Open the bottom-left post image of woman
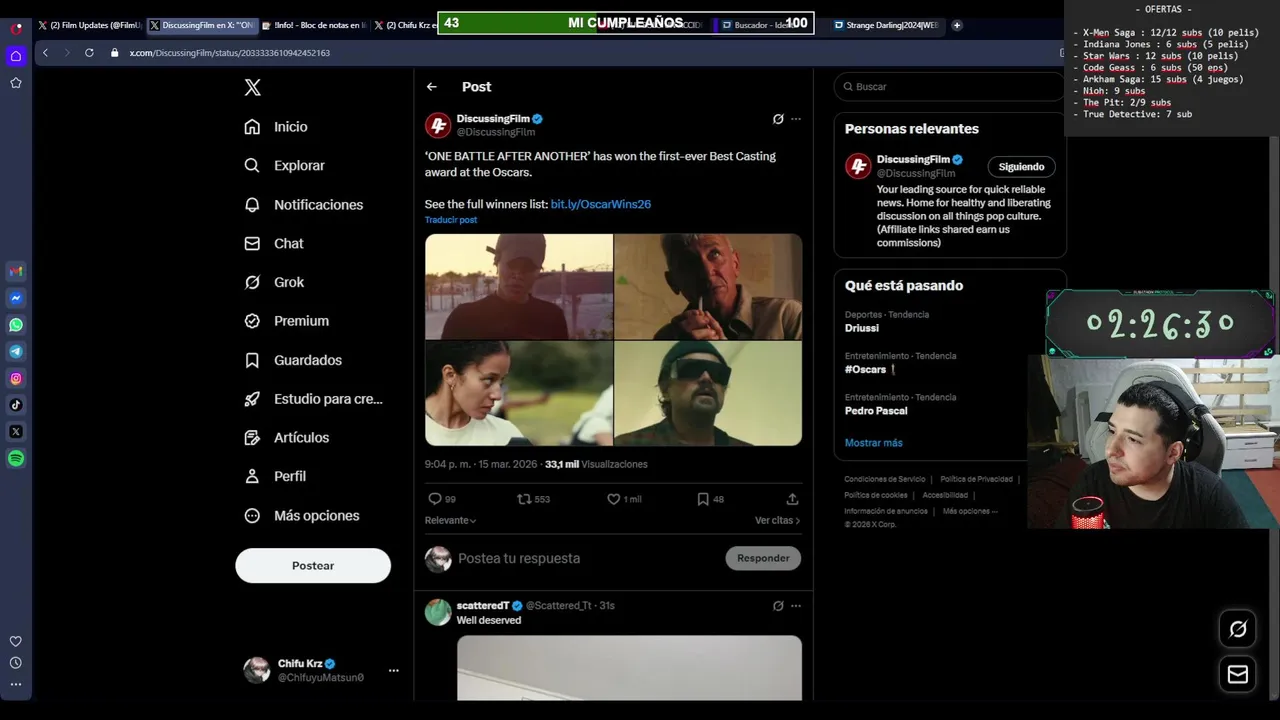The height and width of the screenshot is (720, 1280). click(519, 394)
